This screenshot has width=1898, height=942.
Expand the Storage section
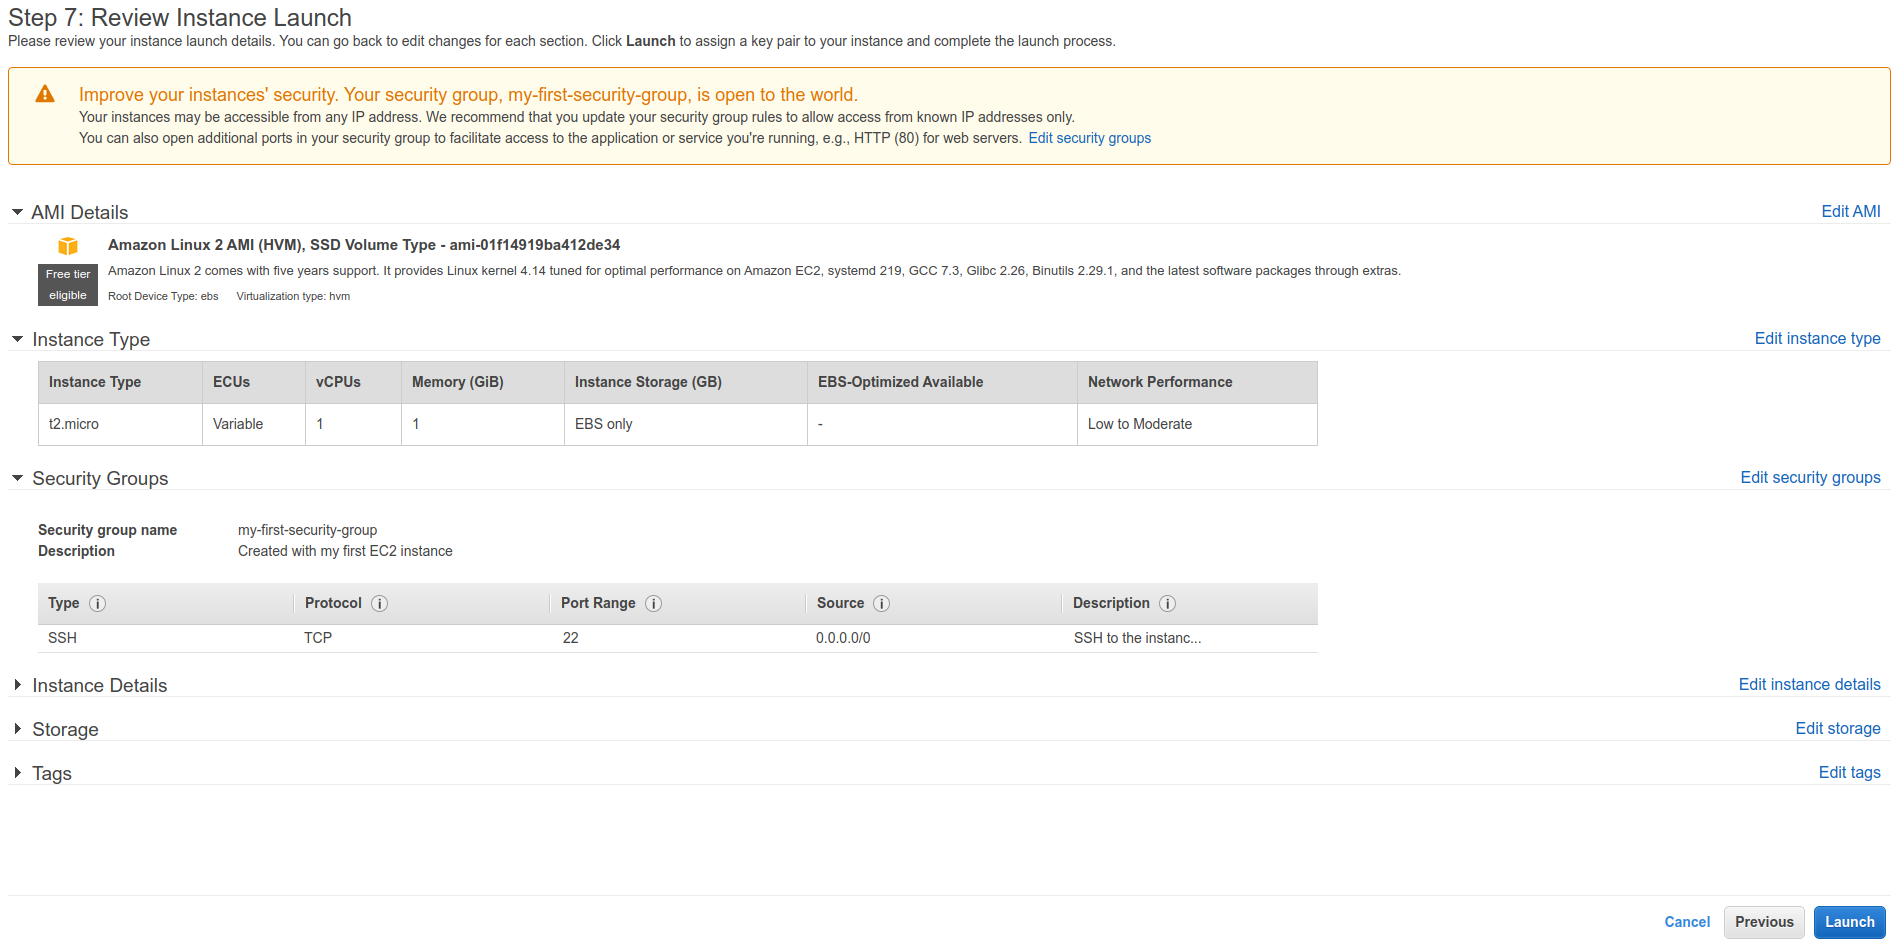pos(17,729)
